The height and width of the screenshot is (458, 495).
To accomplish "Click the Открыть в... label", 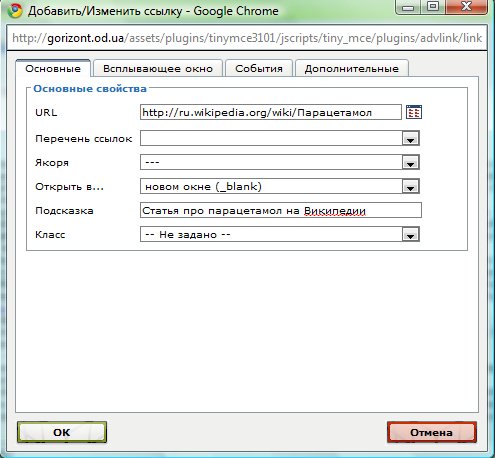I will pyautogui.click(x=69, y=187).
